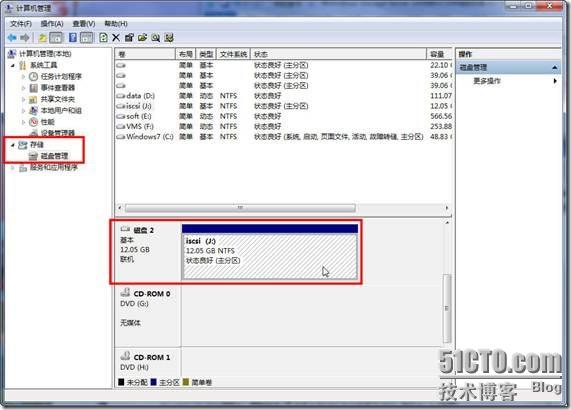The height and width of the screenshot is (410, 571).
Task: Click the blue Help question mark icon
Action: point(73,38)
